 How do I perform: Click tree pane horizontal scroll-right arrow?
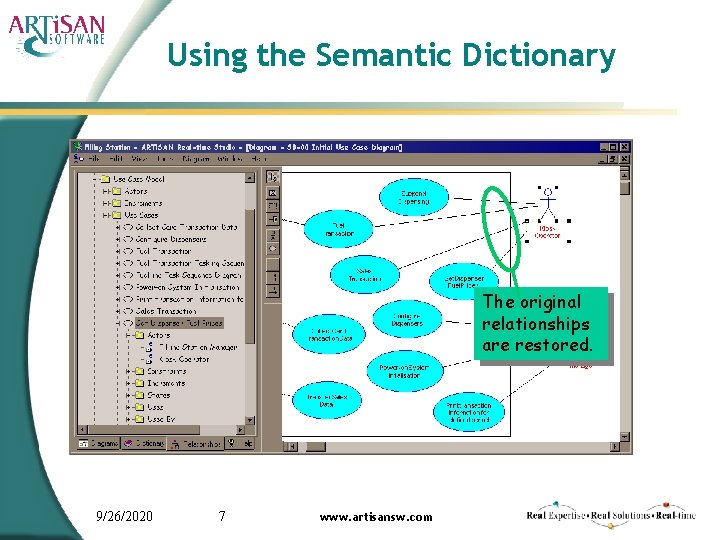(x=240, y=430)
